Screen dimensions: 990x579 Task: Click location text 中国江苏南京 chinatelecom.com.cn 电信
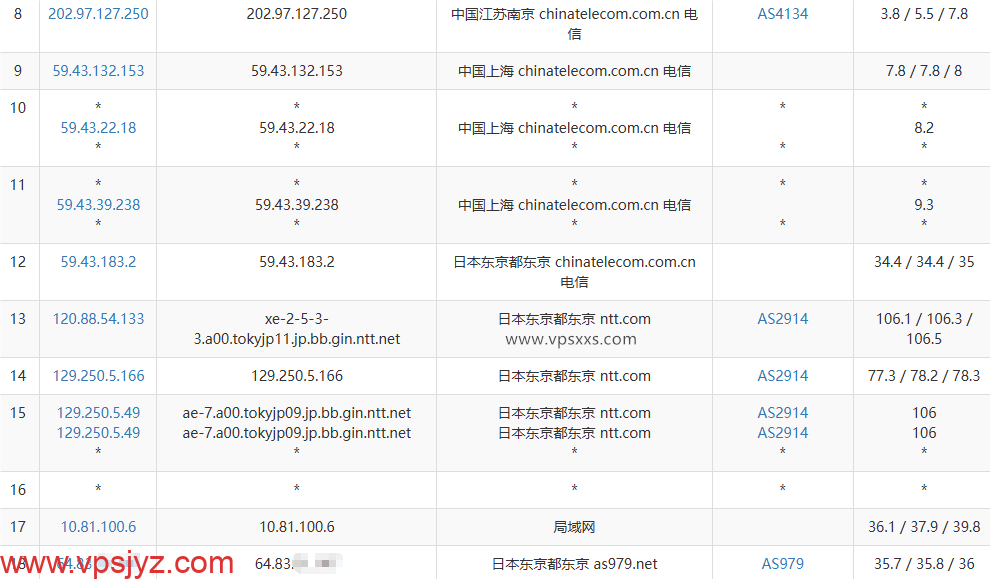(575, 24)
